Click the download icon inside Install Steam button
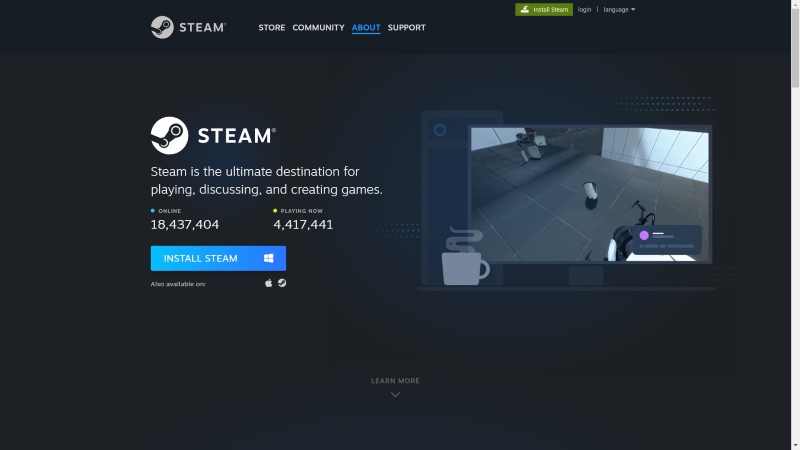 [524, 9]
